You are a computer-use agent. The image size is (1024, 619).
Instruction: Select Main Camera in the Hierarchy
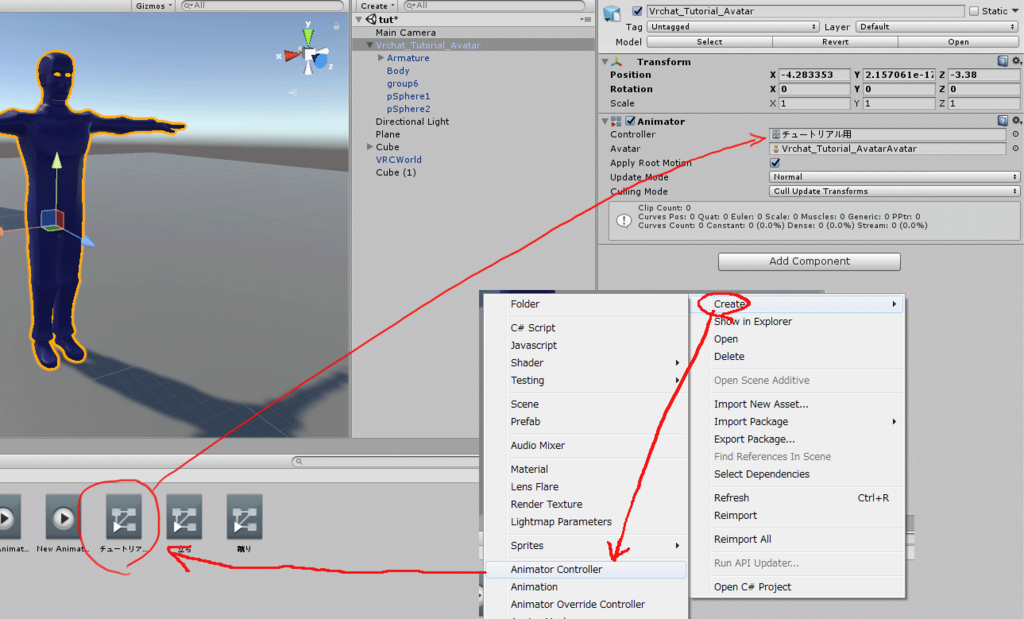[406, 33]
